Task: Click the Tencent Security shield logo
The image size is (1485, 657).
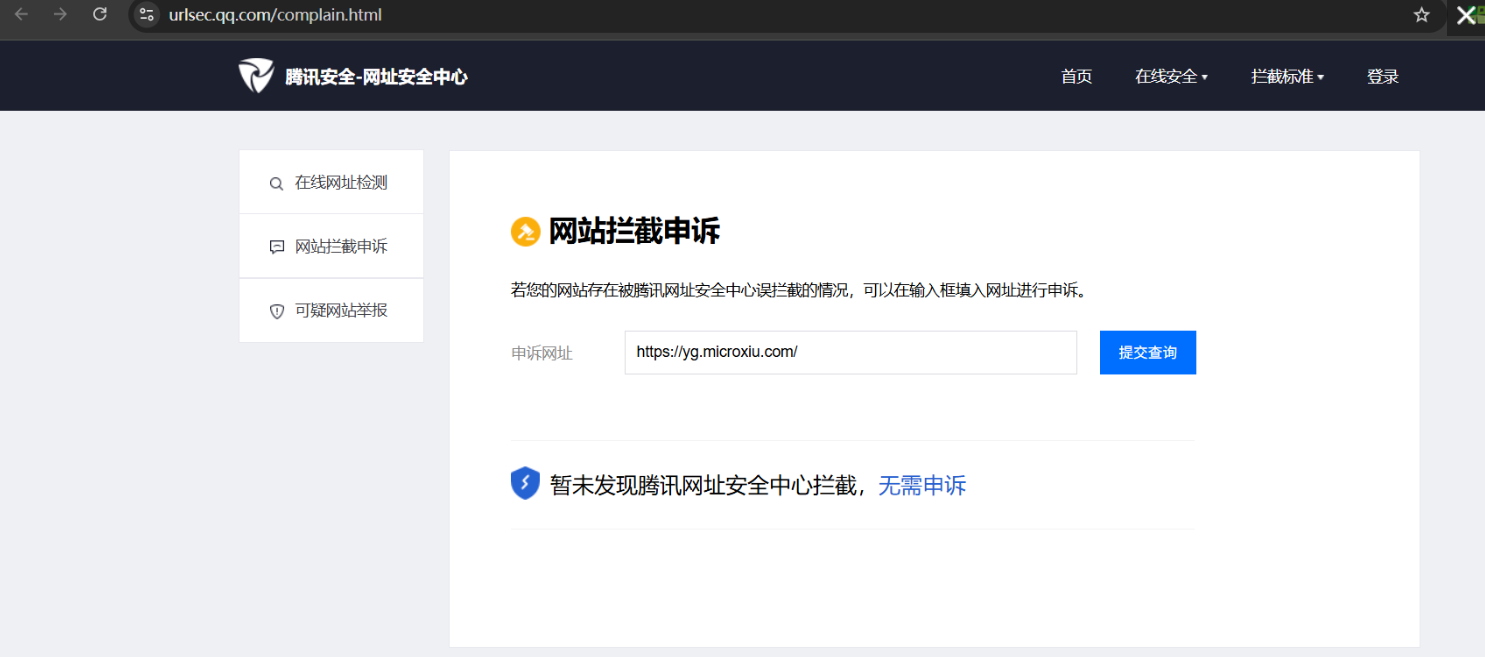Action: (256, 76)
